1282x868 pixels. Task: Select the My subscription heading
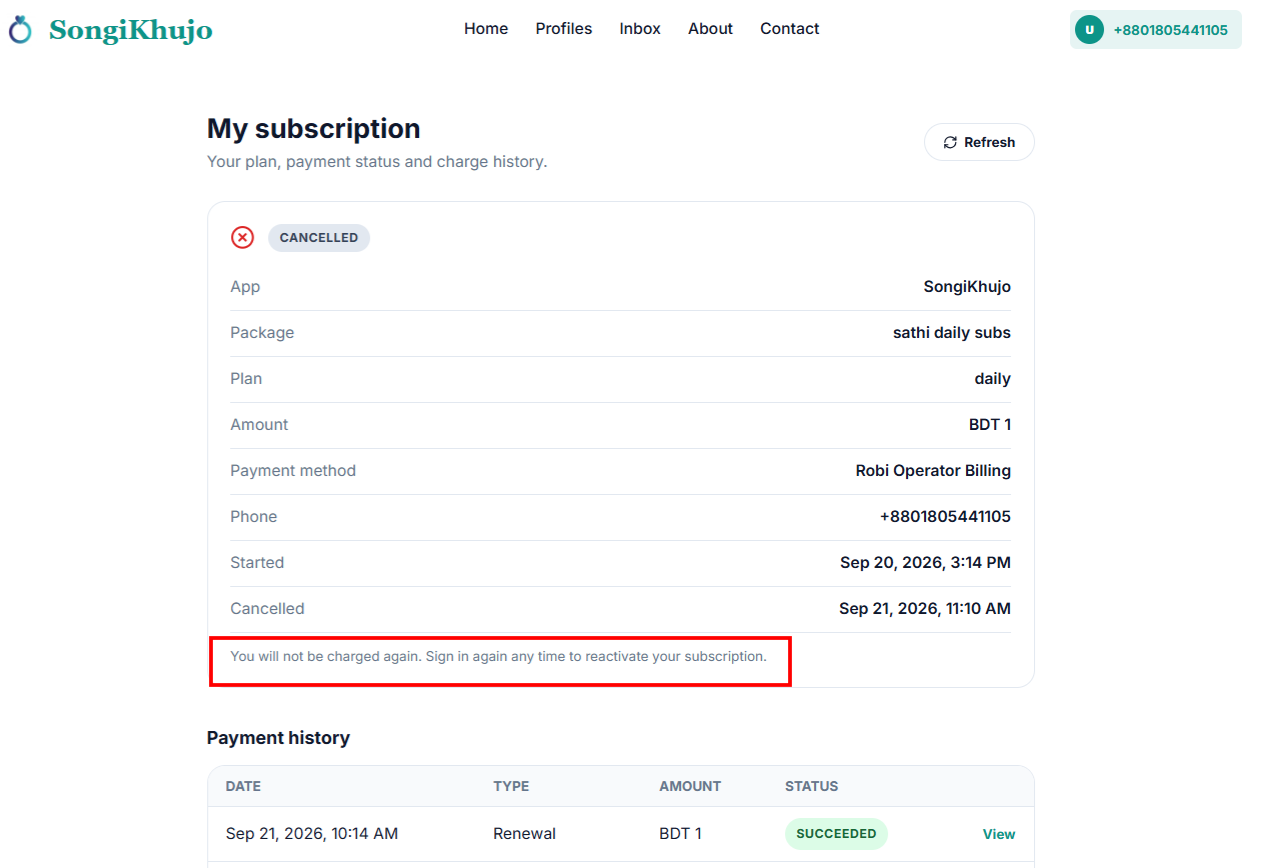(x=314, y=129)
